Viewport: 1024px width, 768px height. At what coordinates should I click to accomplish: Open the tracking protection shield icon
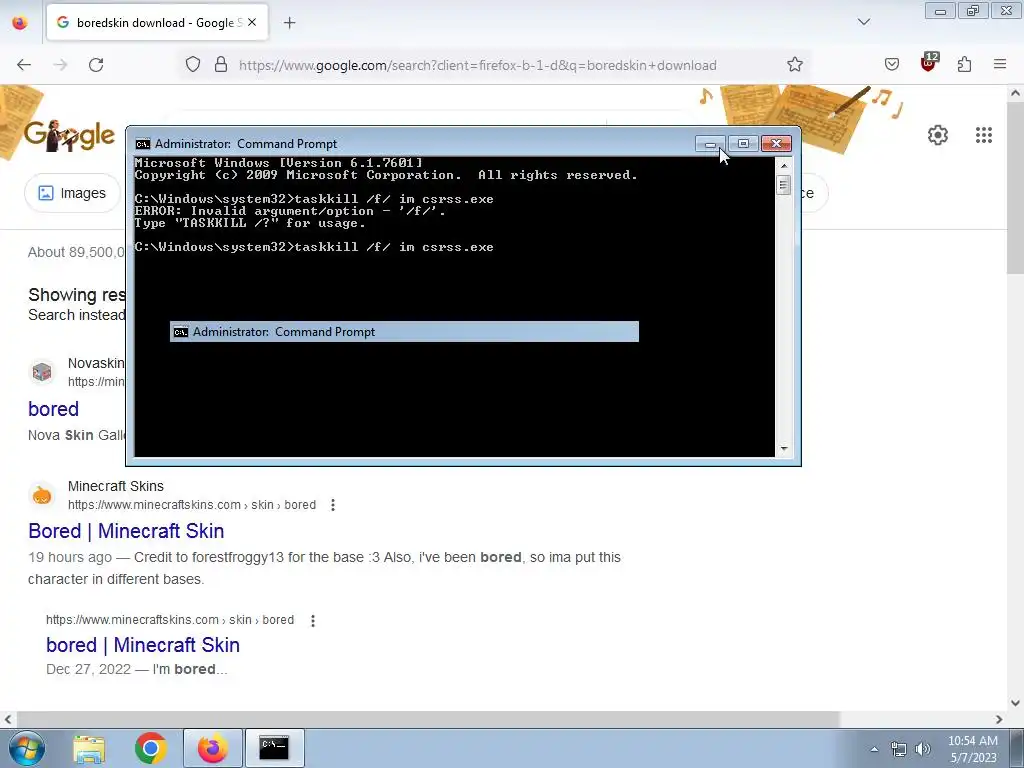tap(193, 65)
